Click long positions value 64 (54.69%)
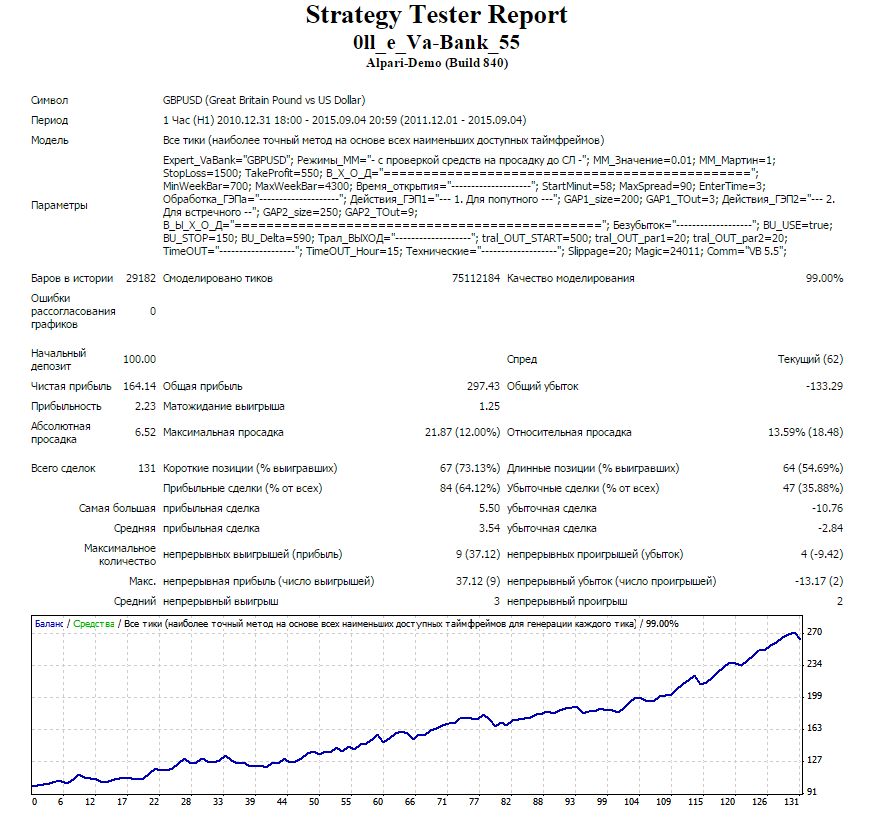The height and width of the screenshot is (814, 869). coord(812,468)
